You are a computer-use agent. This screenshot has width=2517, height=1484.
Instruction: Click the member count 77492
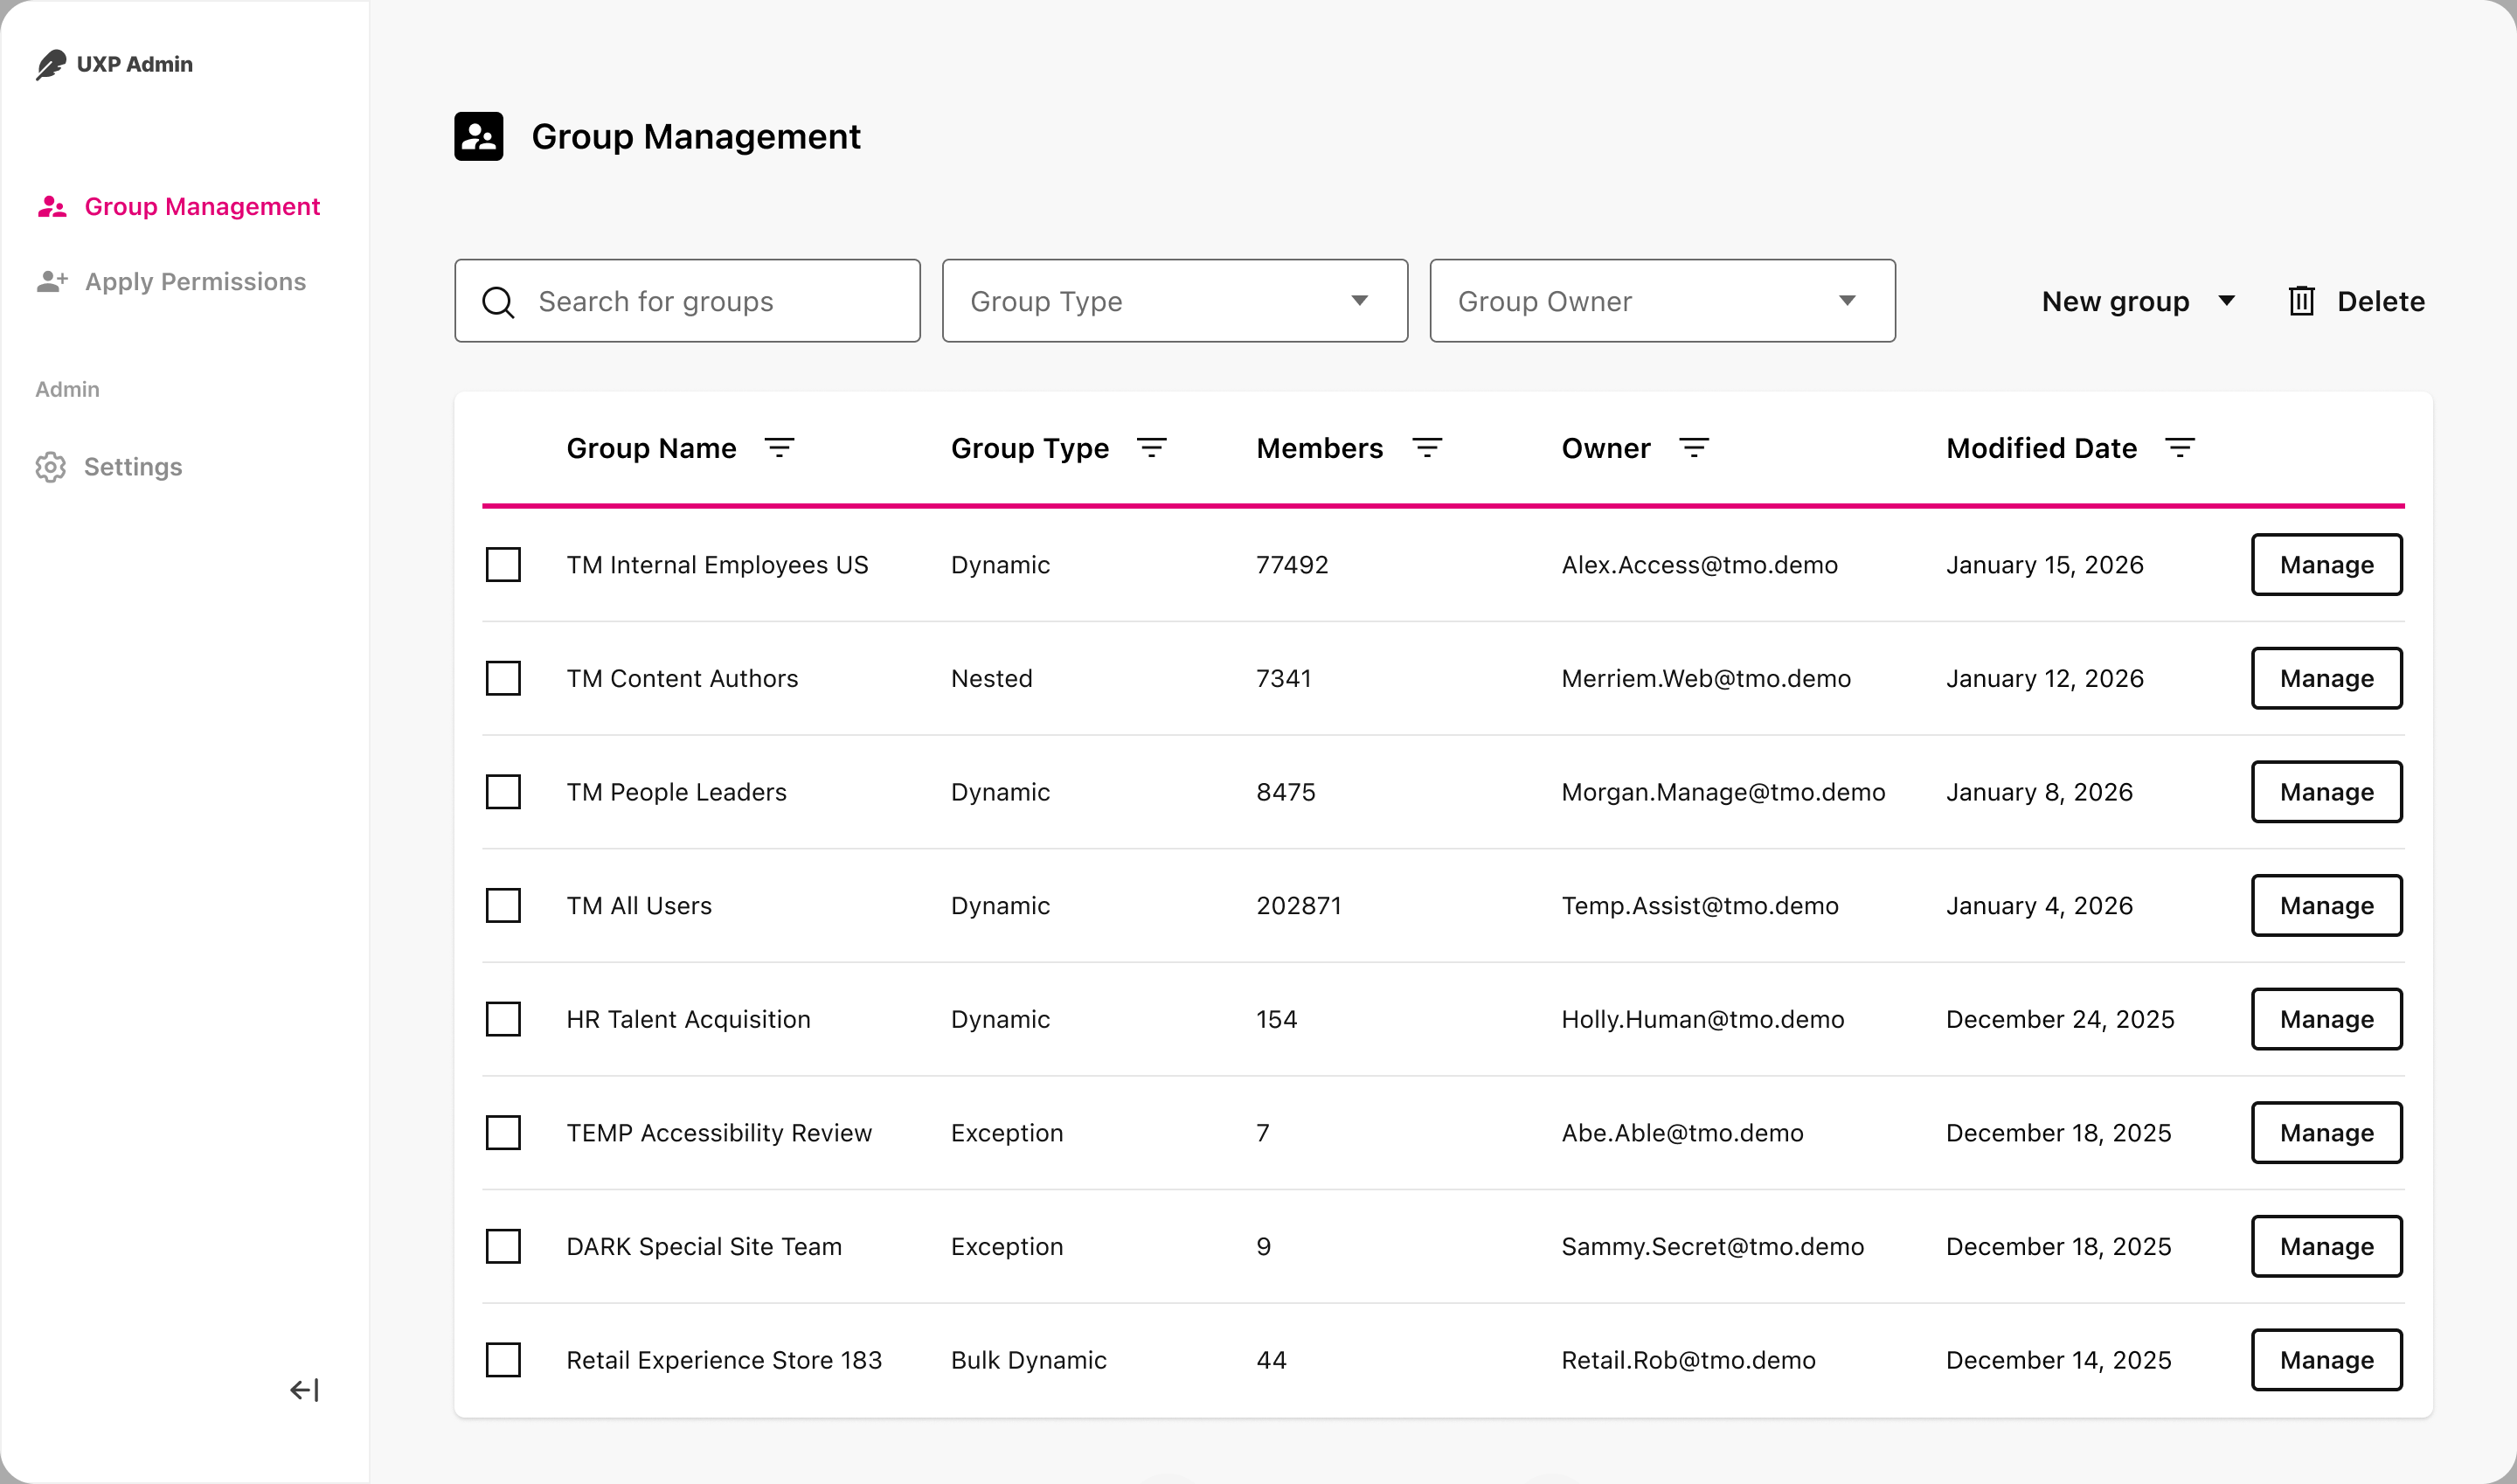[x=1292, y=565]
